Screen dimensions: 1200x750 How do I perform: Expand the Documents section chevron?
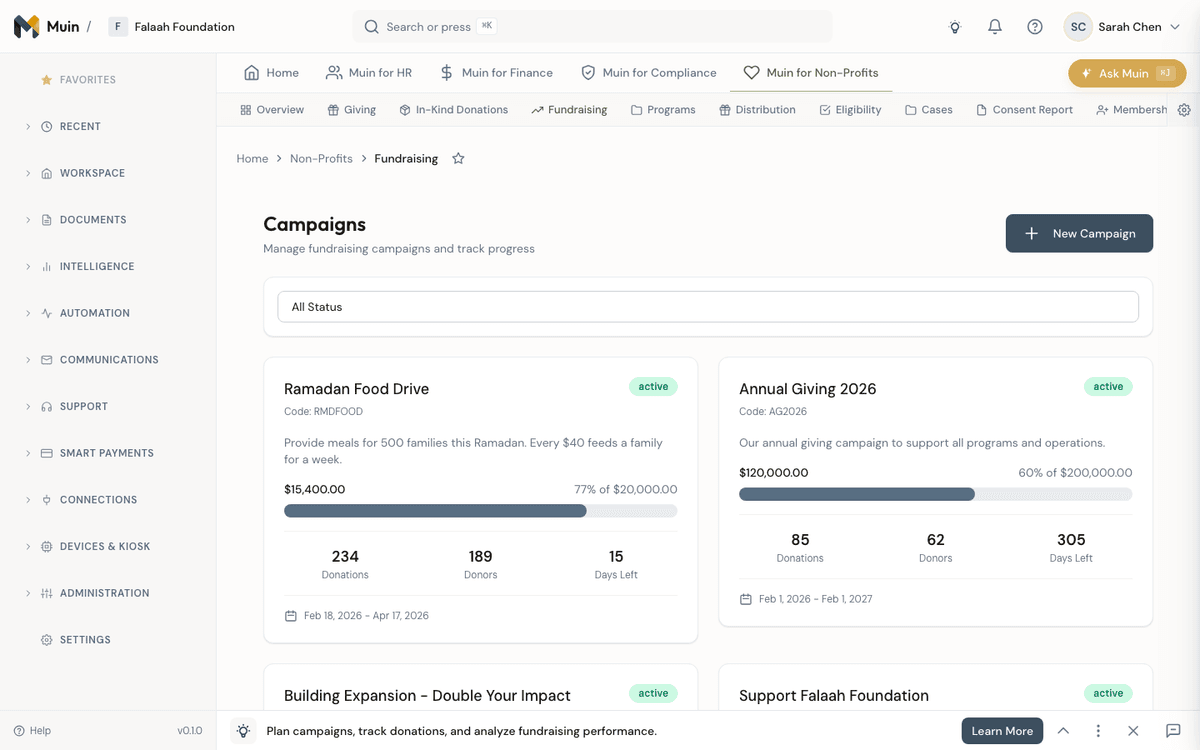(x=28, y=220)
